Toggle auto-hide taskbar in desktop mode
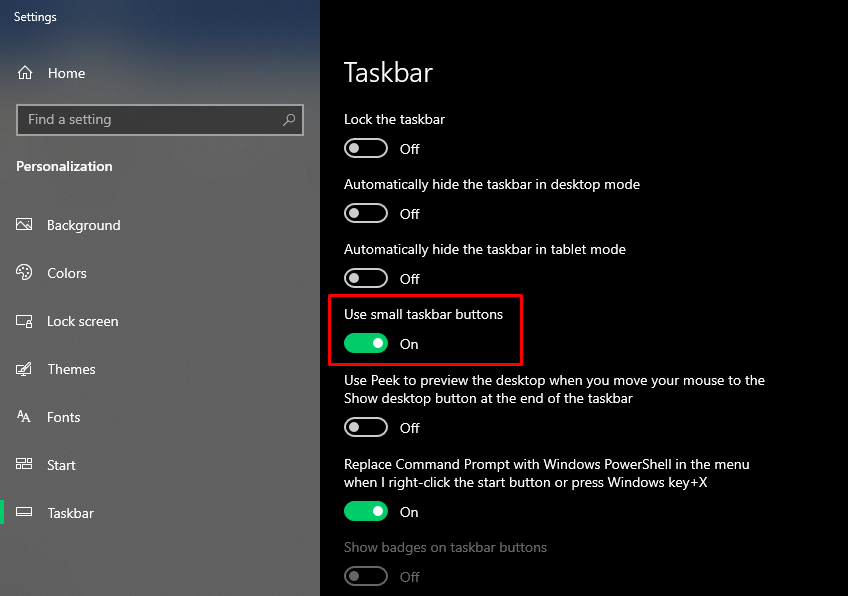The height and width of the screenshot is (596, 848). coord(366,213)
